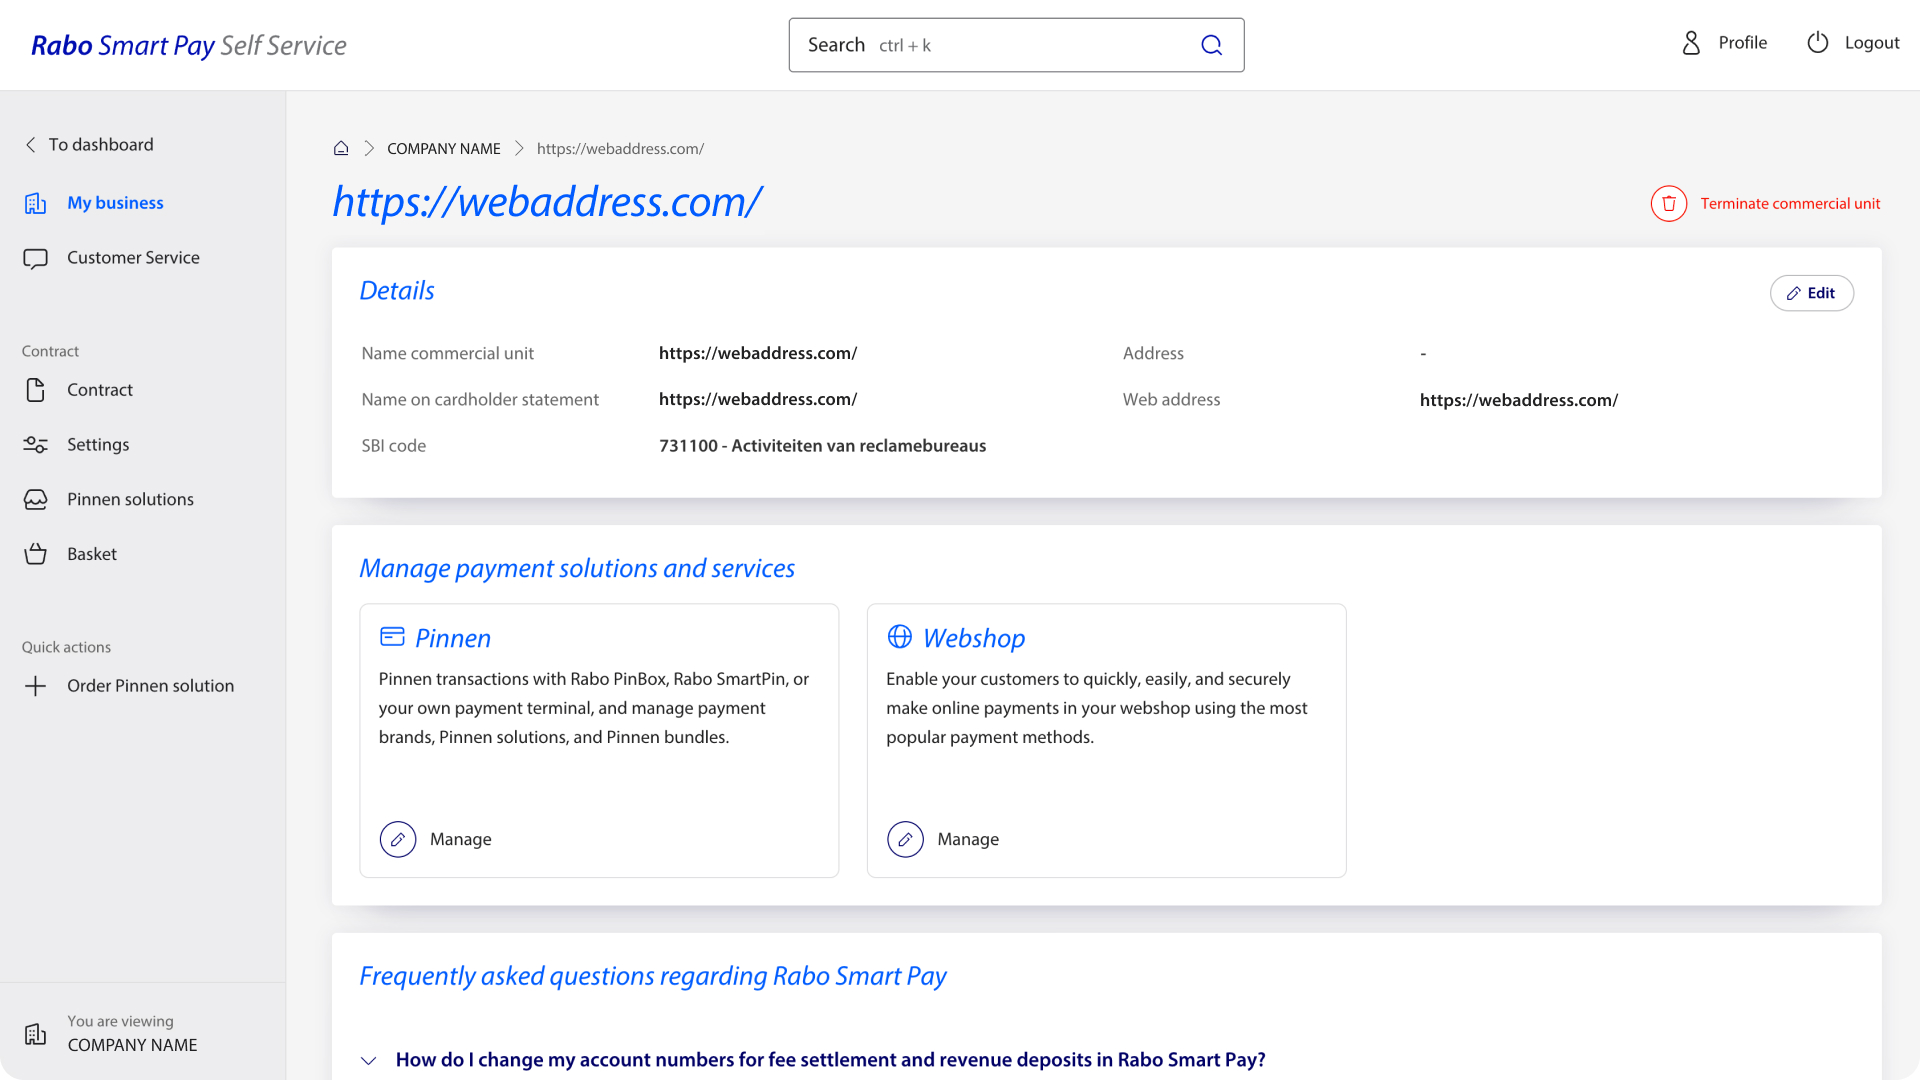This screenshot has width=1920, height=1080.
Task: Click the plus icon for Order Pinnen solution
Action: pyautogui.click(x=36, y=686)
